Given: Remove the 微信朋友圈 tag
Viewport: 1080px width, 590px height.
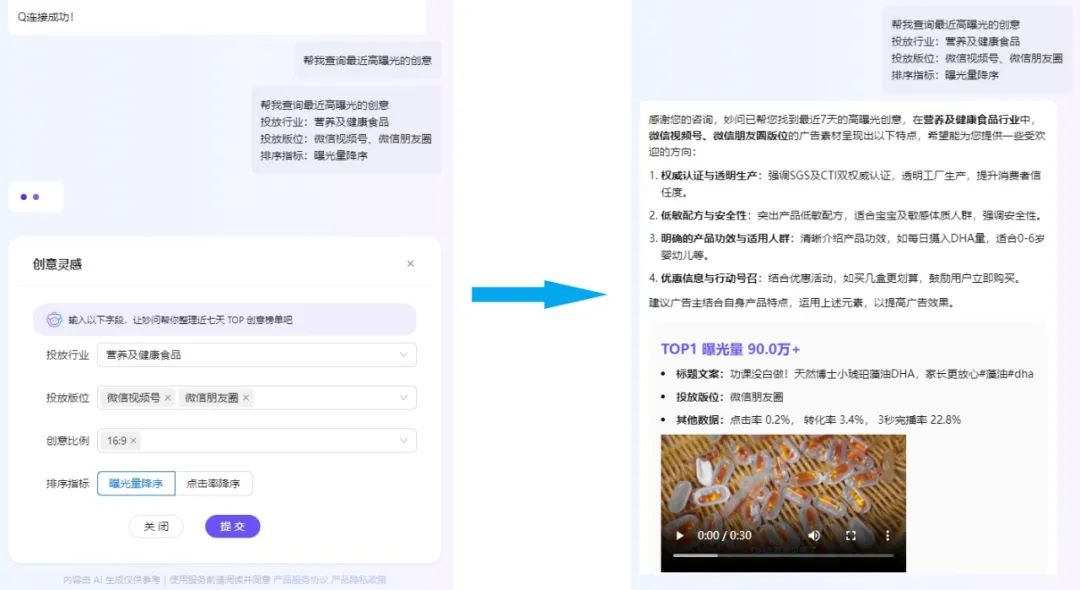Looking at the screenshot, I should pyautogui.click(x=246, y=398).
